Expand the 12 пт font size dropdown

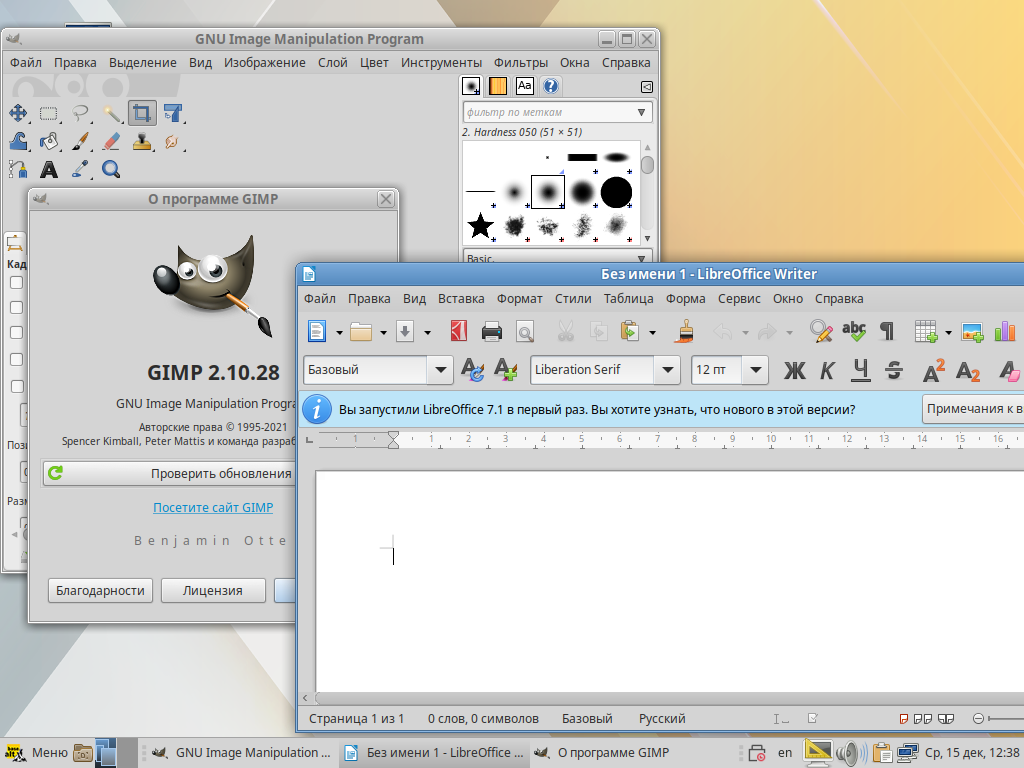756,370
